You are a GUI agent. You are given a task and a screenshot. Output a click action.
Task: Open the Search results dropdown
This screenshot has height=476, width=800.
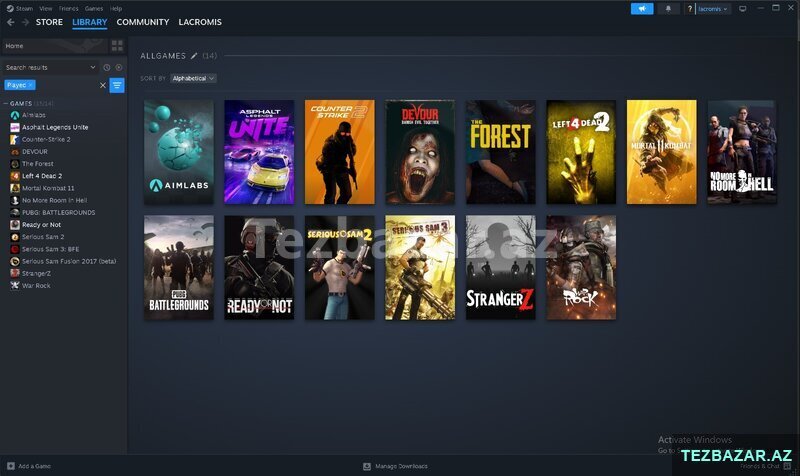(x=51, y=67)
